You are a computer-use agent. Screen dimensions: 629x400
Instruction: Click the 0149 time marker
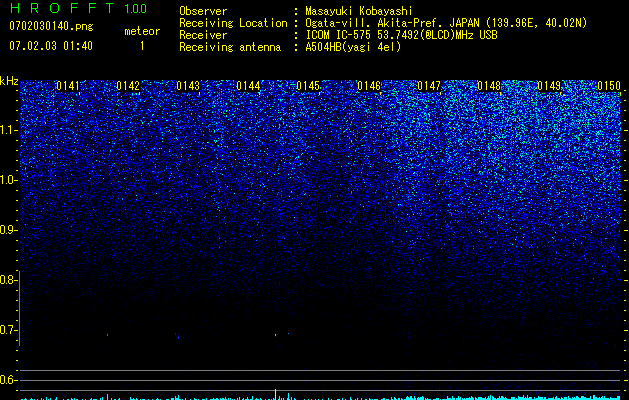click(549, 86)
